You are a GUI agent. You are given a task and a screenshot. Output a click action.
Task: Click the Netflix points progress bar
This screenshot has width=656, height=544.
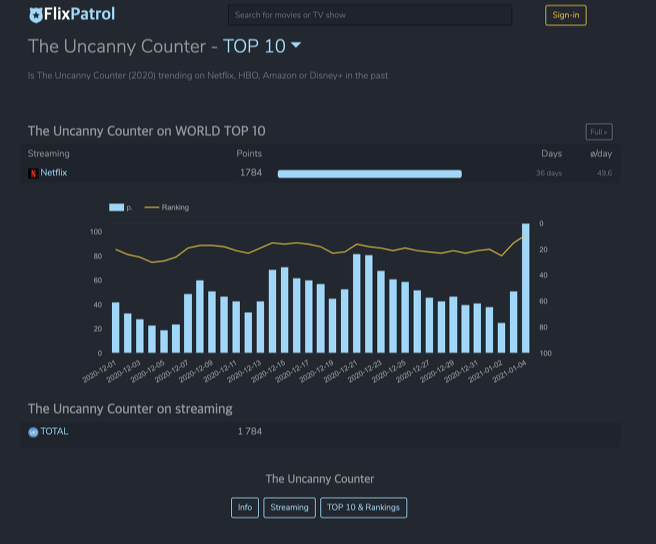(370, 174)
